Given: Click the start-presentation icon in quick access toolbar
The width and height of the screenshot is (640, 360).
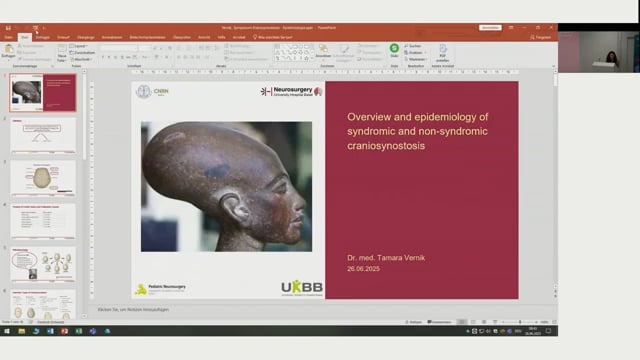Looking at the screenshot, I should tap(36, 28).
